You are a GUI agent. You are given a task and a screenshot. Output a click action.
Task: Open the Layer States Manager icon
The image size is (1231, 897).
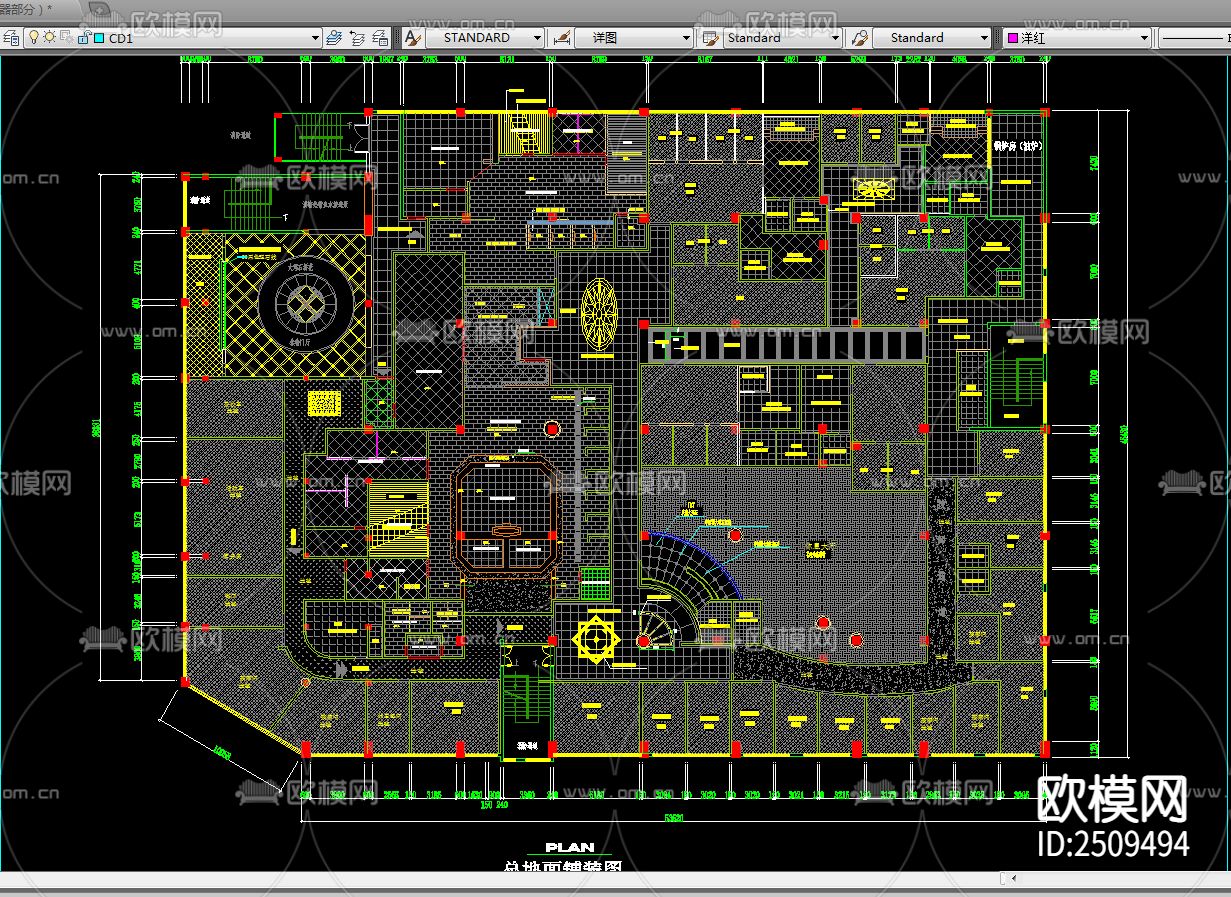381,38
